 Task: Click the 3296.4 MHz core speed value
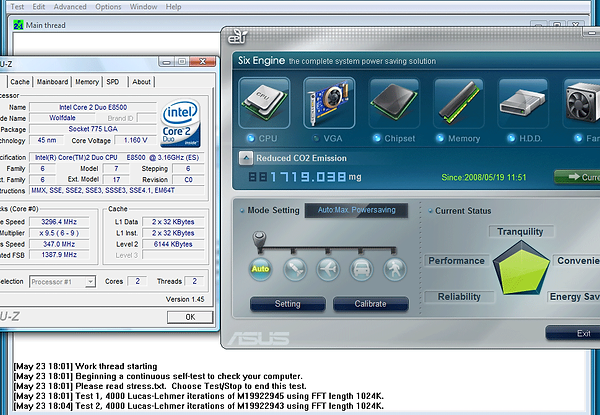click(59, 222)
